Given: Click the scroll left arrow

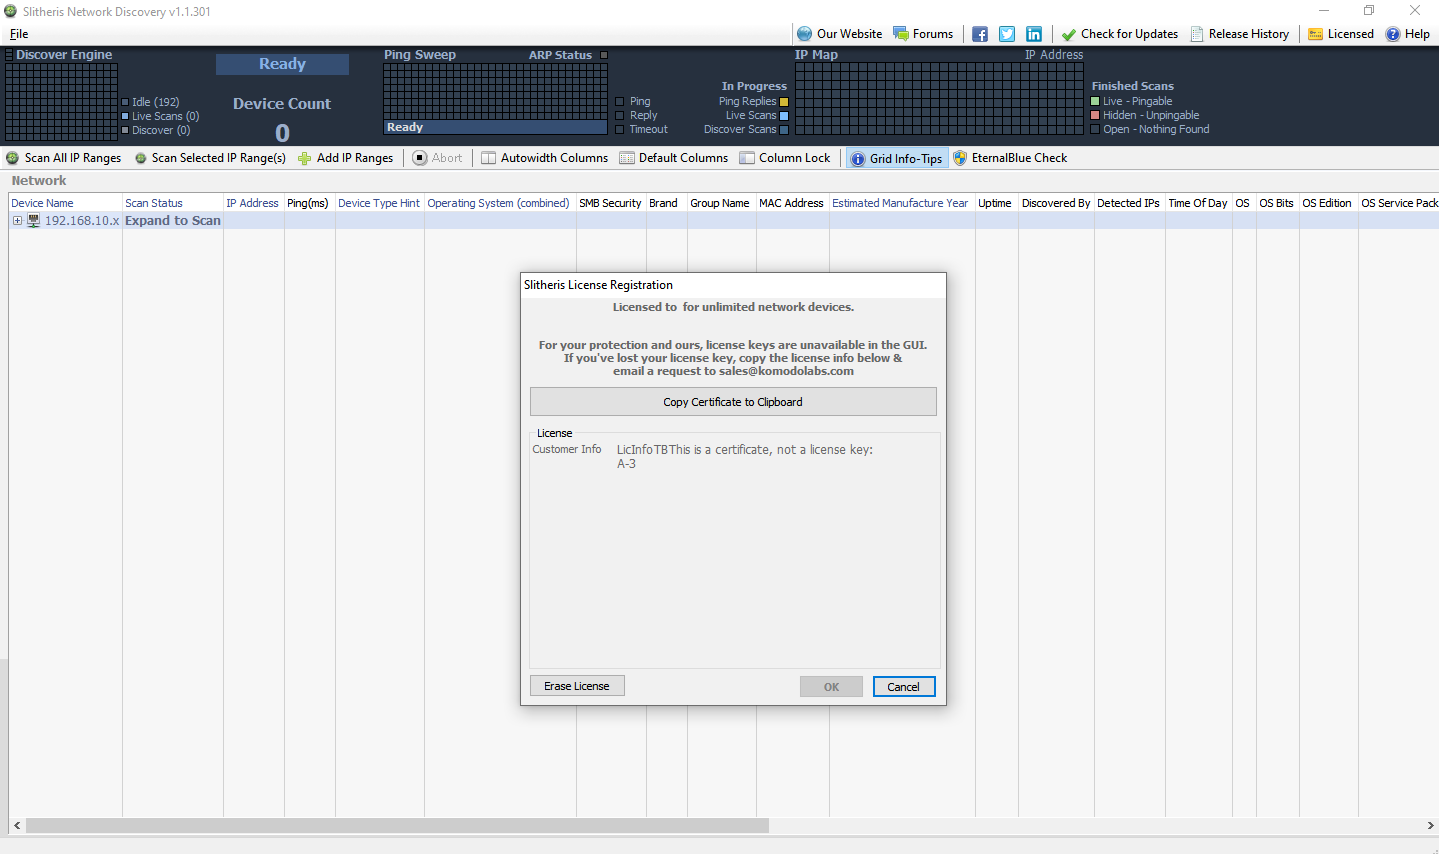Looking at the screenshot, I should [17, 826].
